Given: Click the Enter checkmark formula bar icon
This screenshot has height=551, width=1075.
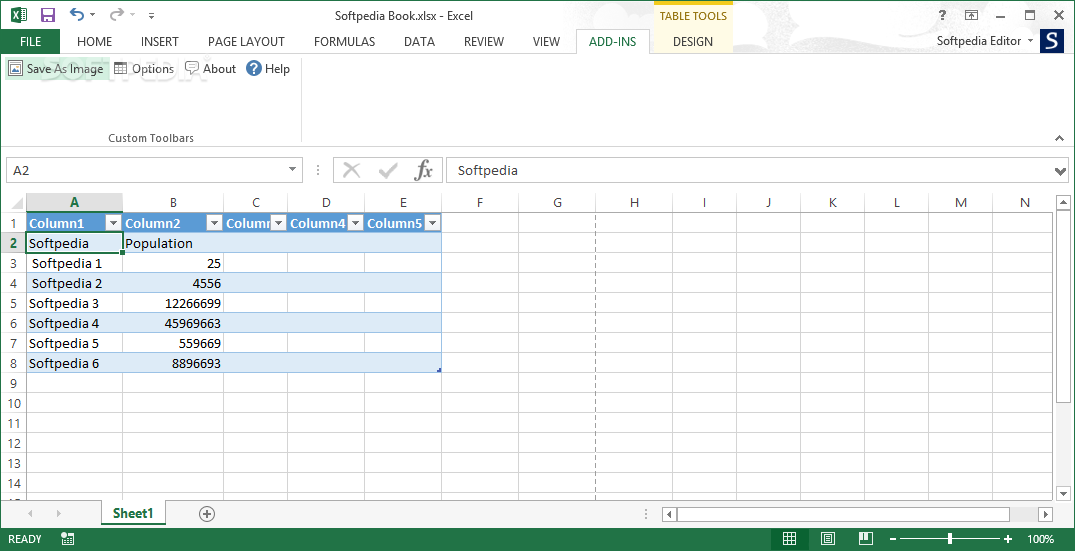Looking at the screenshot, I should [x=388, y=171].
